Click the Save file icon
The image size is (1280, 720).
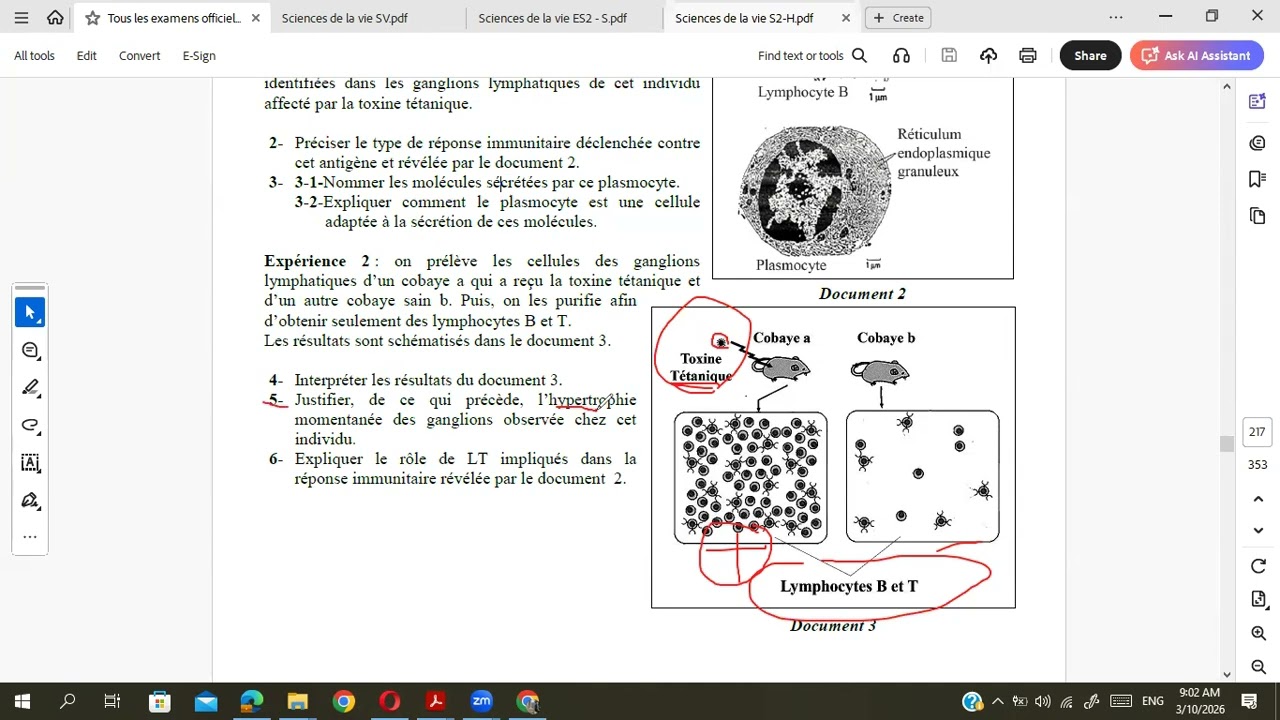coord(949,56)
